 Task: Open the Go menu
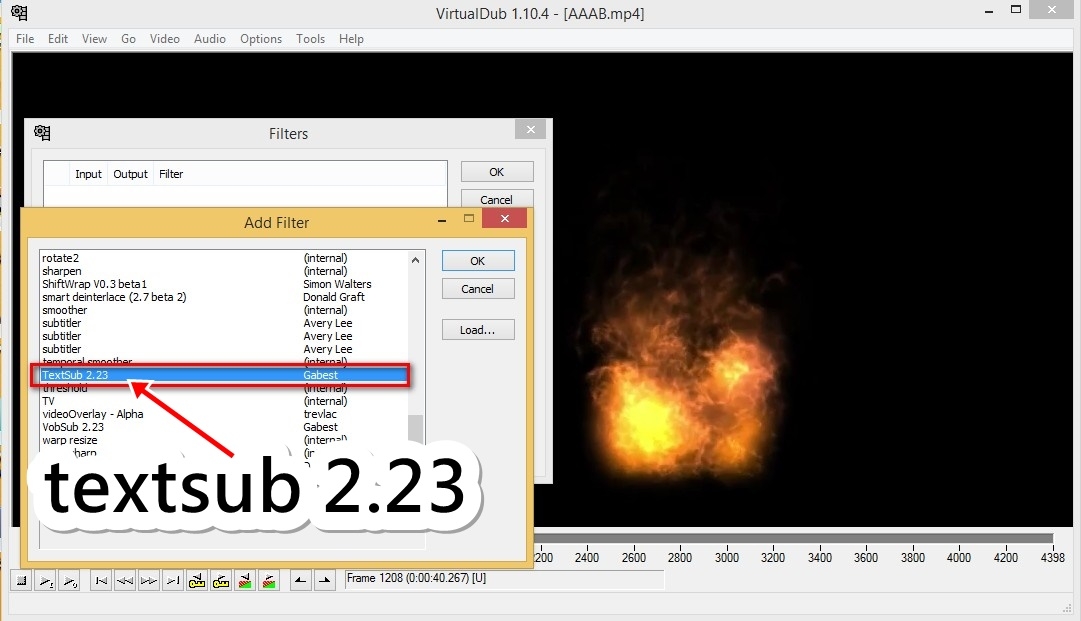pyautogui.click(x=128, y=39)
